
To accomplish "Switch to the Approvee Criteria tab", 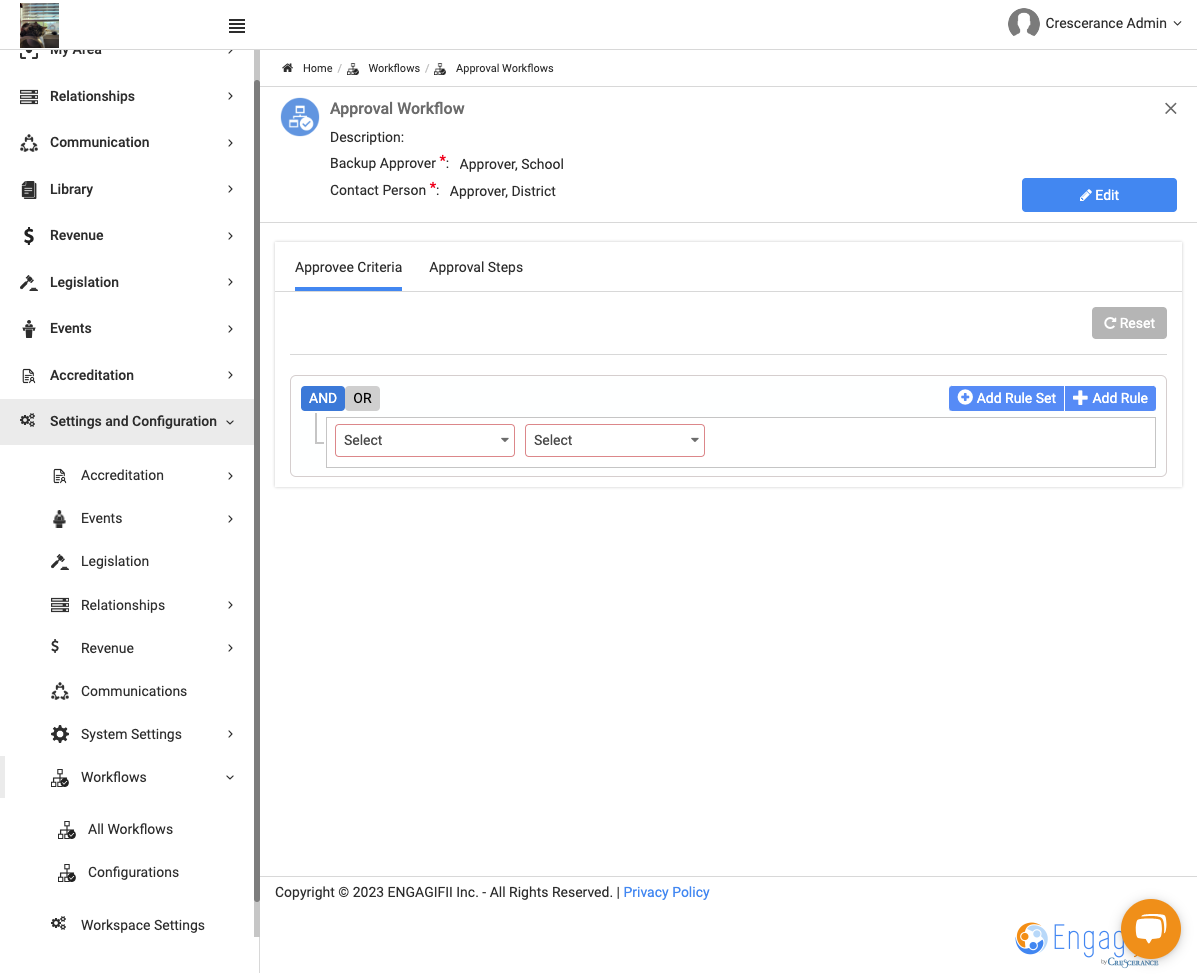I will coord(348,268).
